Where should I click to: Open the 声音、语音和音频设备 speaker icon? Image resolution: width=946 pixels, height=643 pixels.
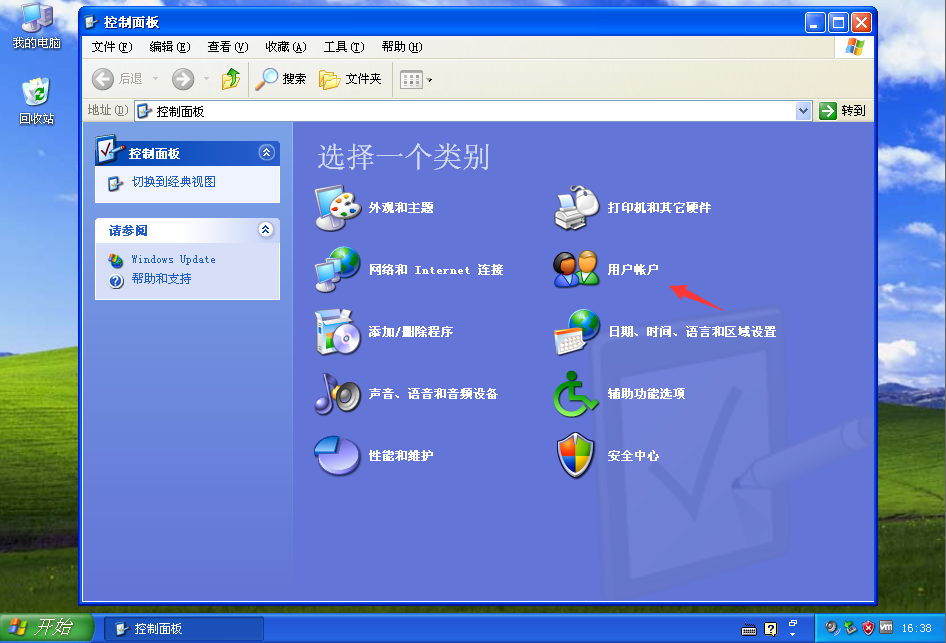337,394
